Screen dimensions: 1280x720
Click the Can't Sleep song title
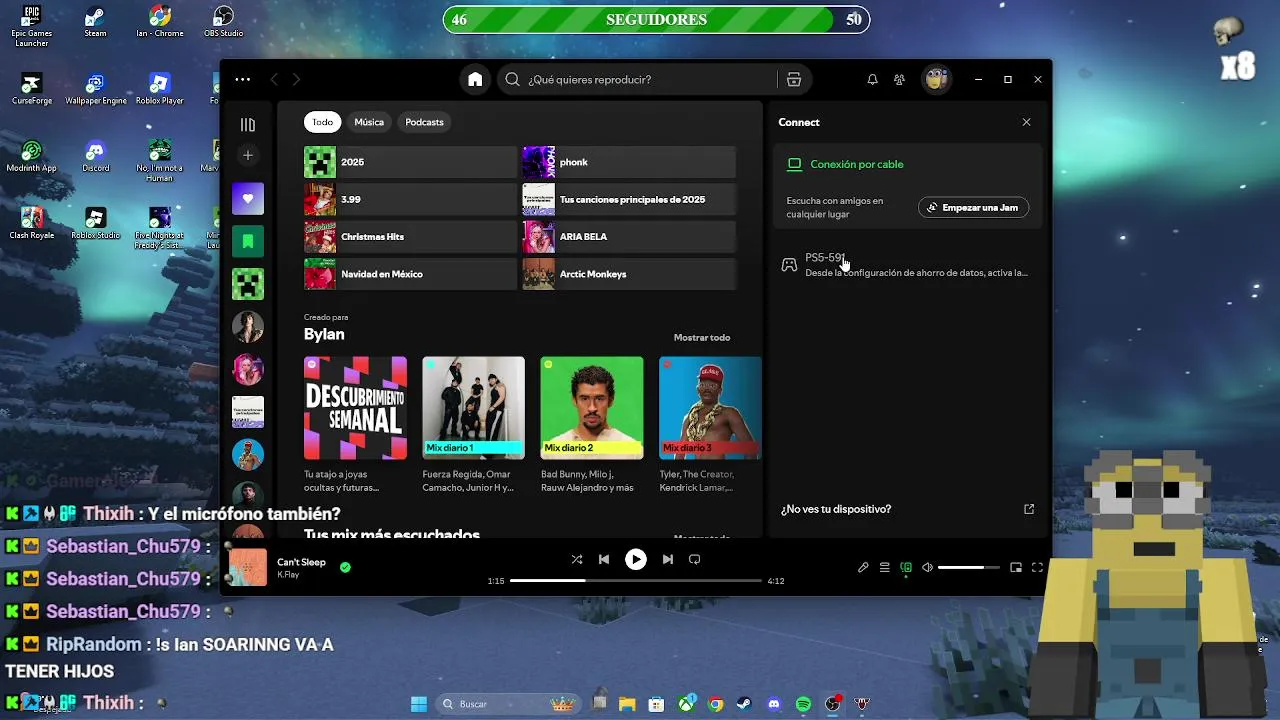tap(301, 562)
